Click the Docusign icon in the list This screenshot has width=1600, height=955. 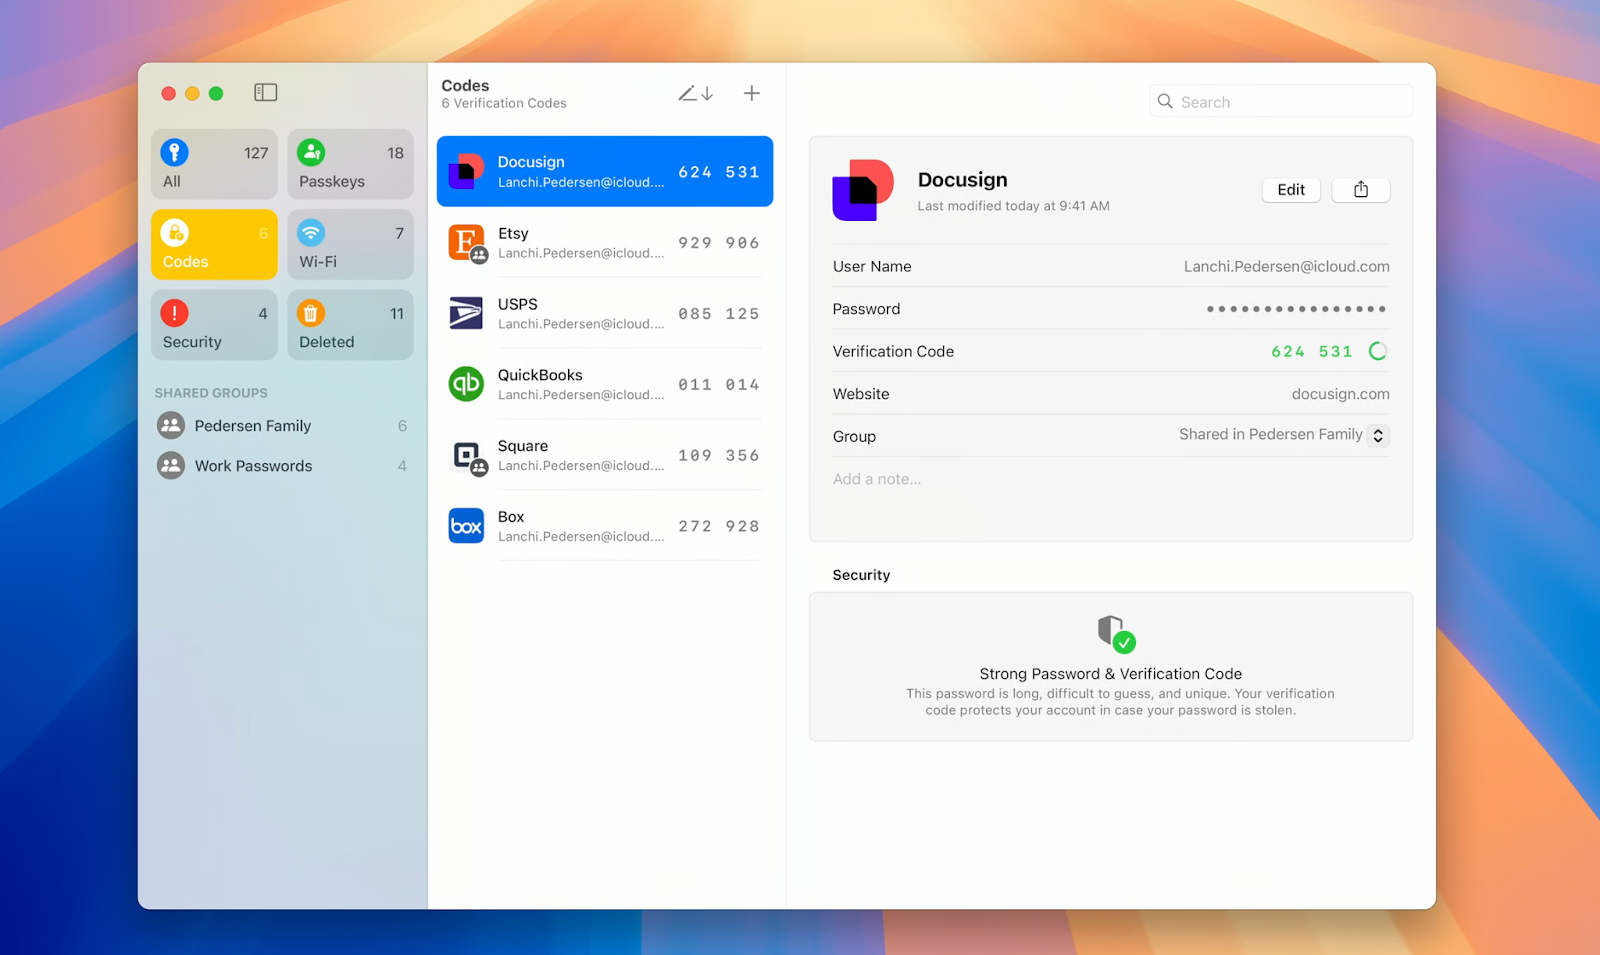point(466,171)
